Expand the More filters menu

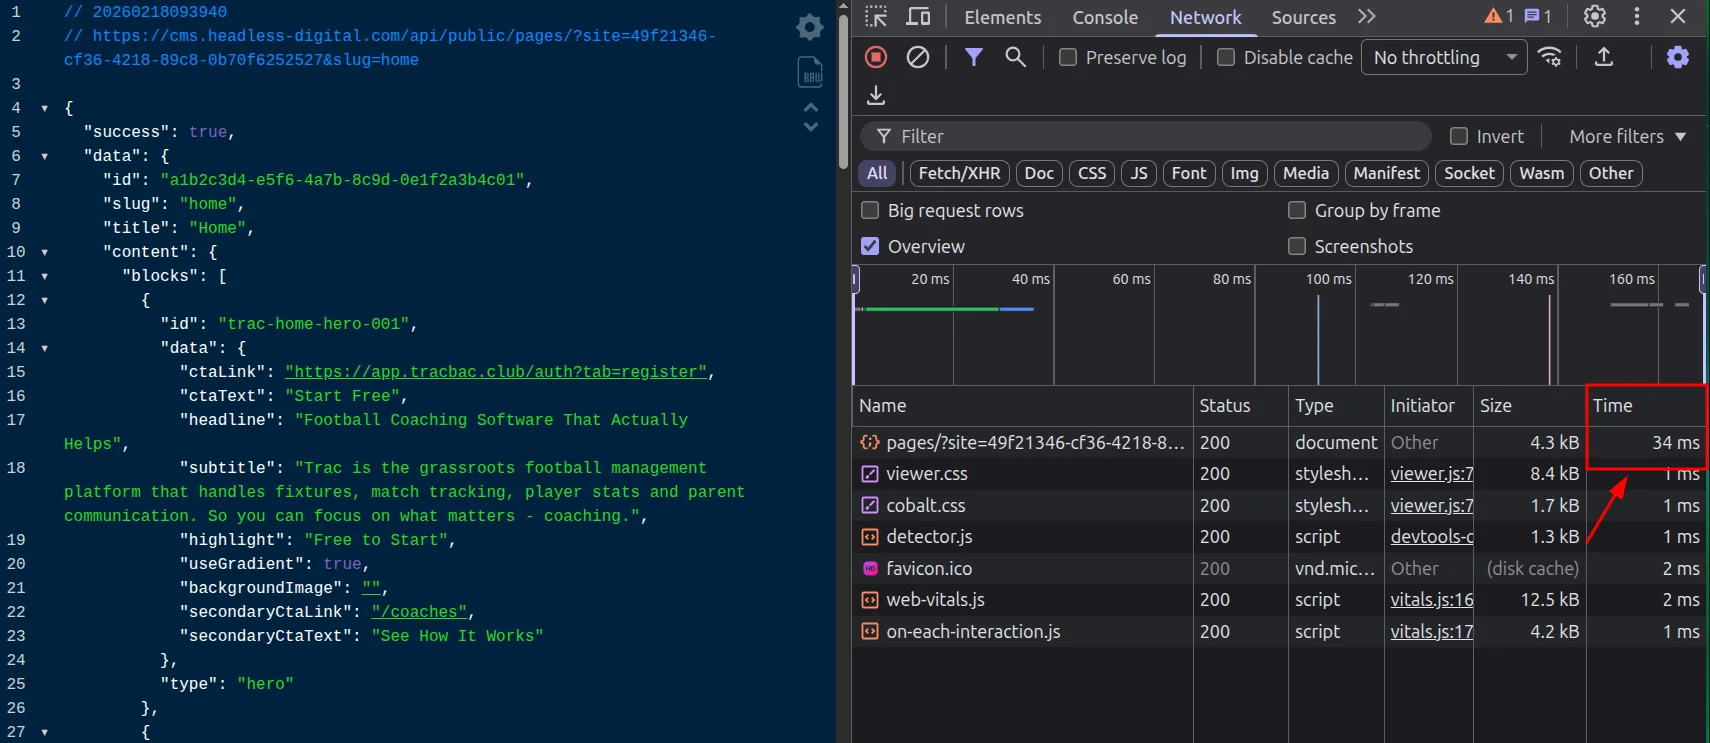point(1627,137)
